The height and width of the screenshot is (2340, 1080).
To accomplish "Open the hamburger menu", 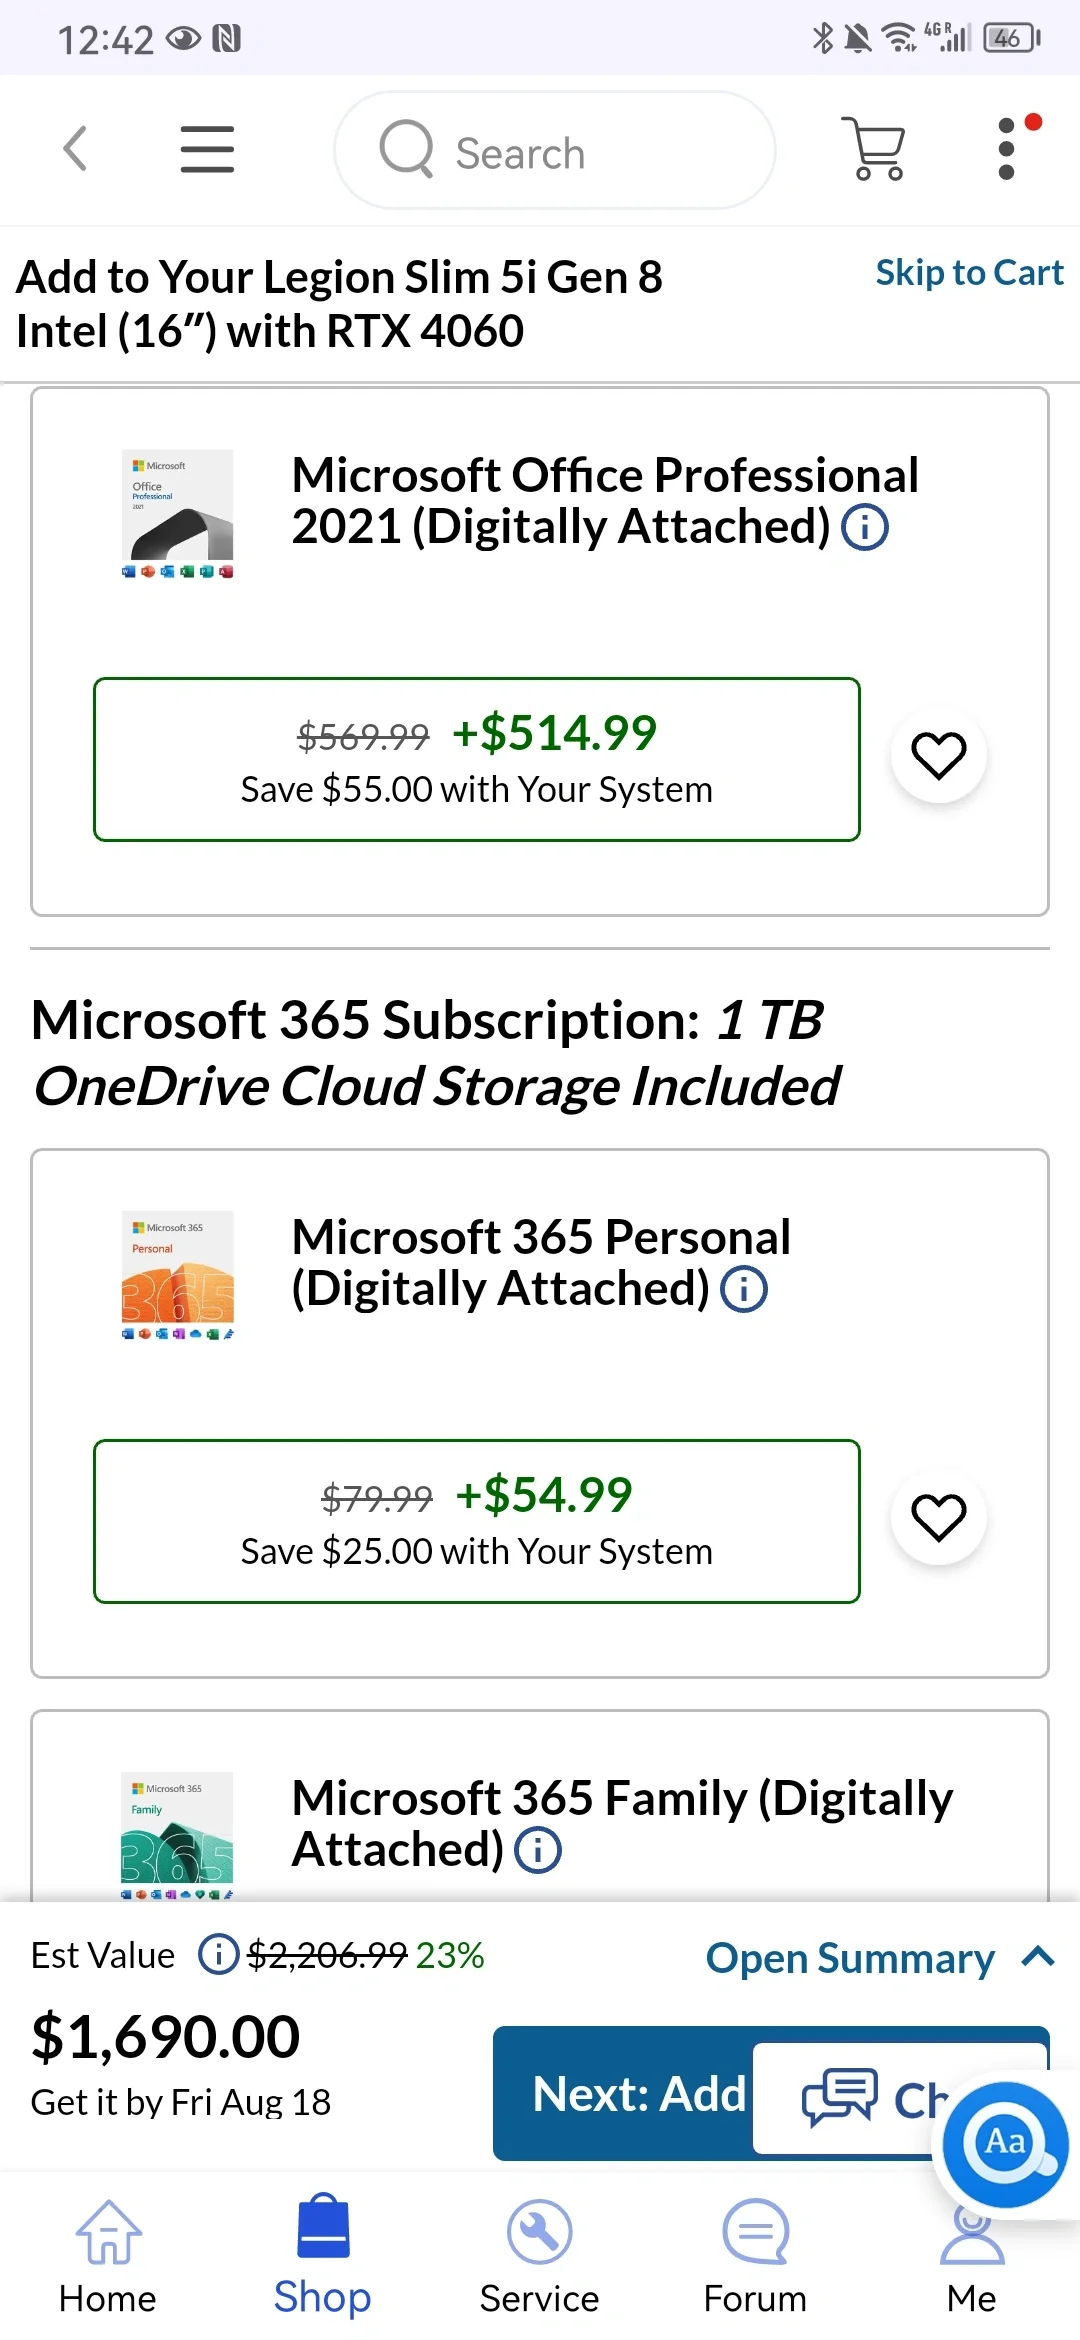I will click(x=207, y=150).
